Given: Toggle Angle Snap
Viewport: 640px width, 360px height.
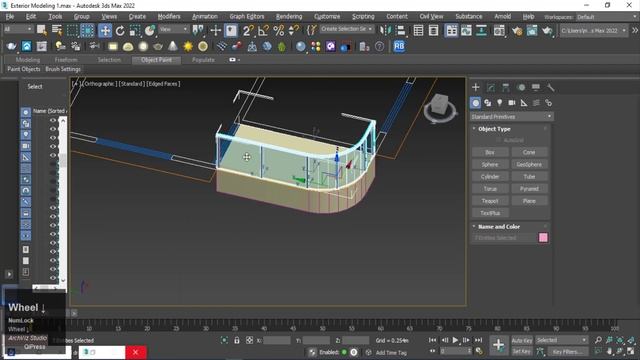Looking at the screenshot, I should pyautogui.click(x=263, y=30).
